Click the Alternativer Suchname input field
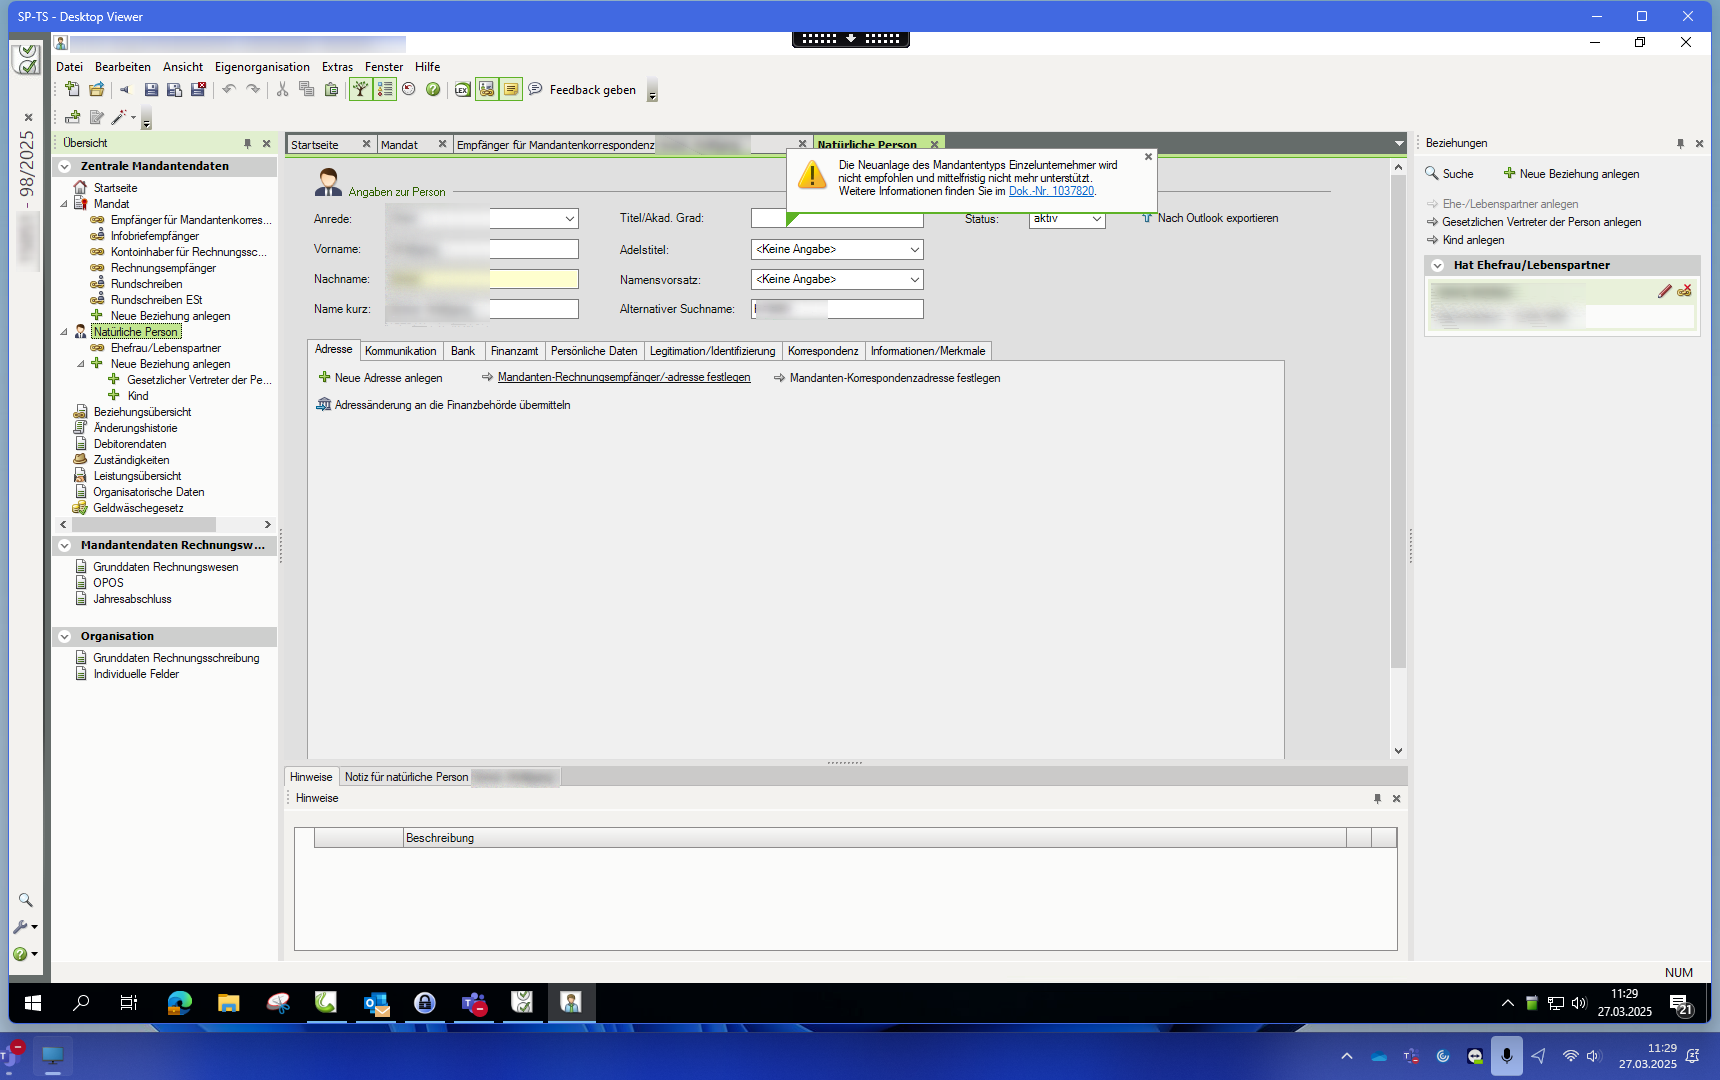 837,310
